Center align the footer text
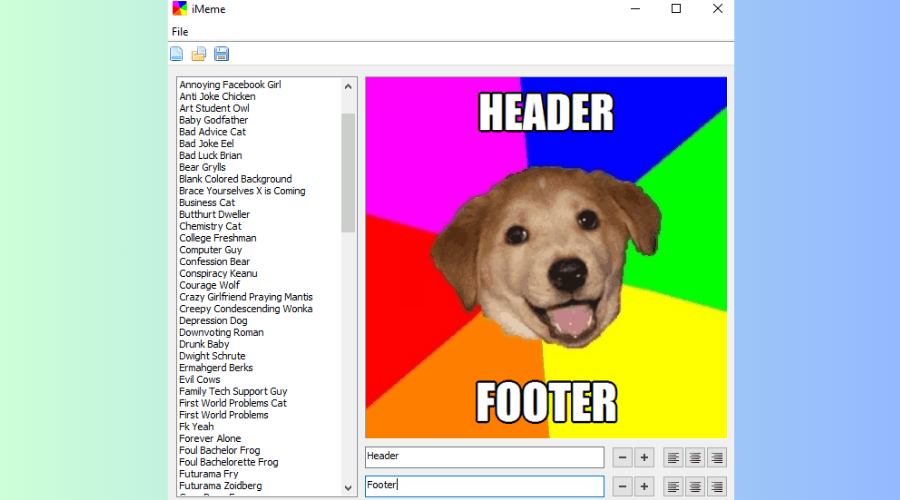 click(695, 486)
